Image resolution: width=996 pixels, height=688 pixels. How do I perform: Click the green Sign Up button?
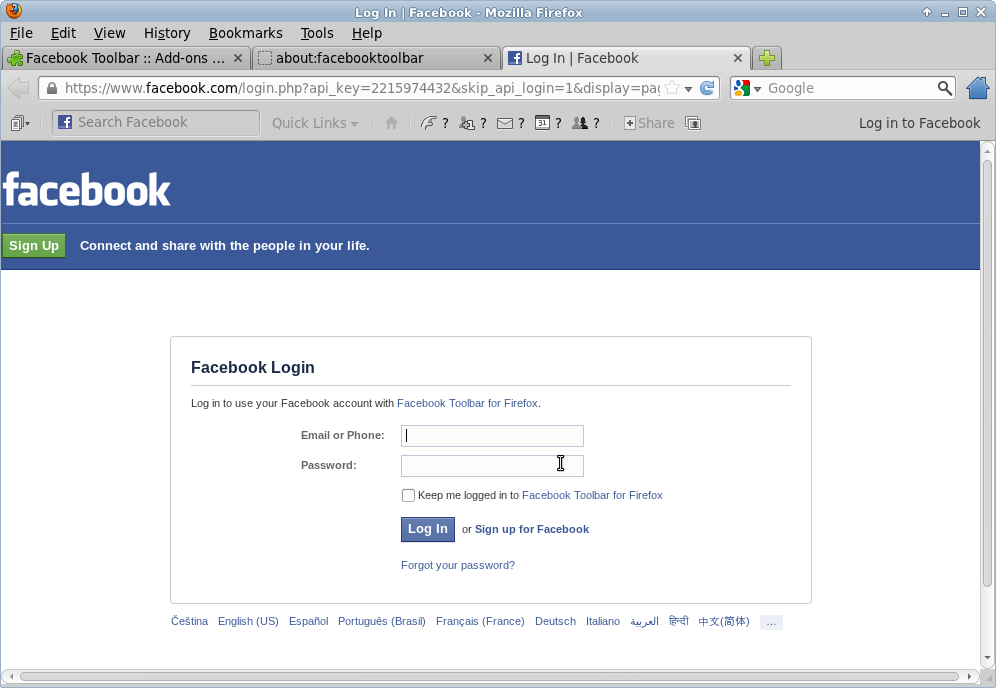coord(34,245)
